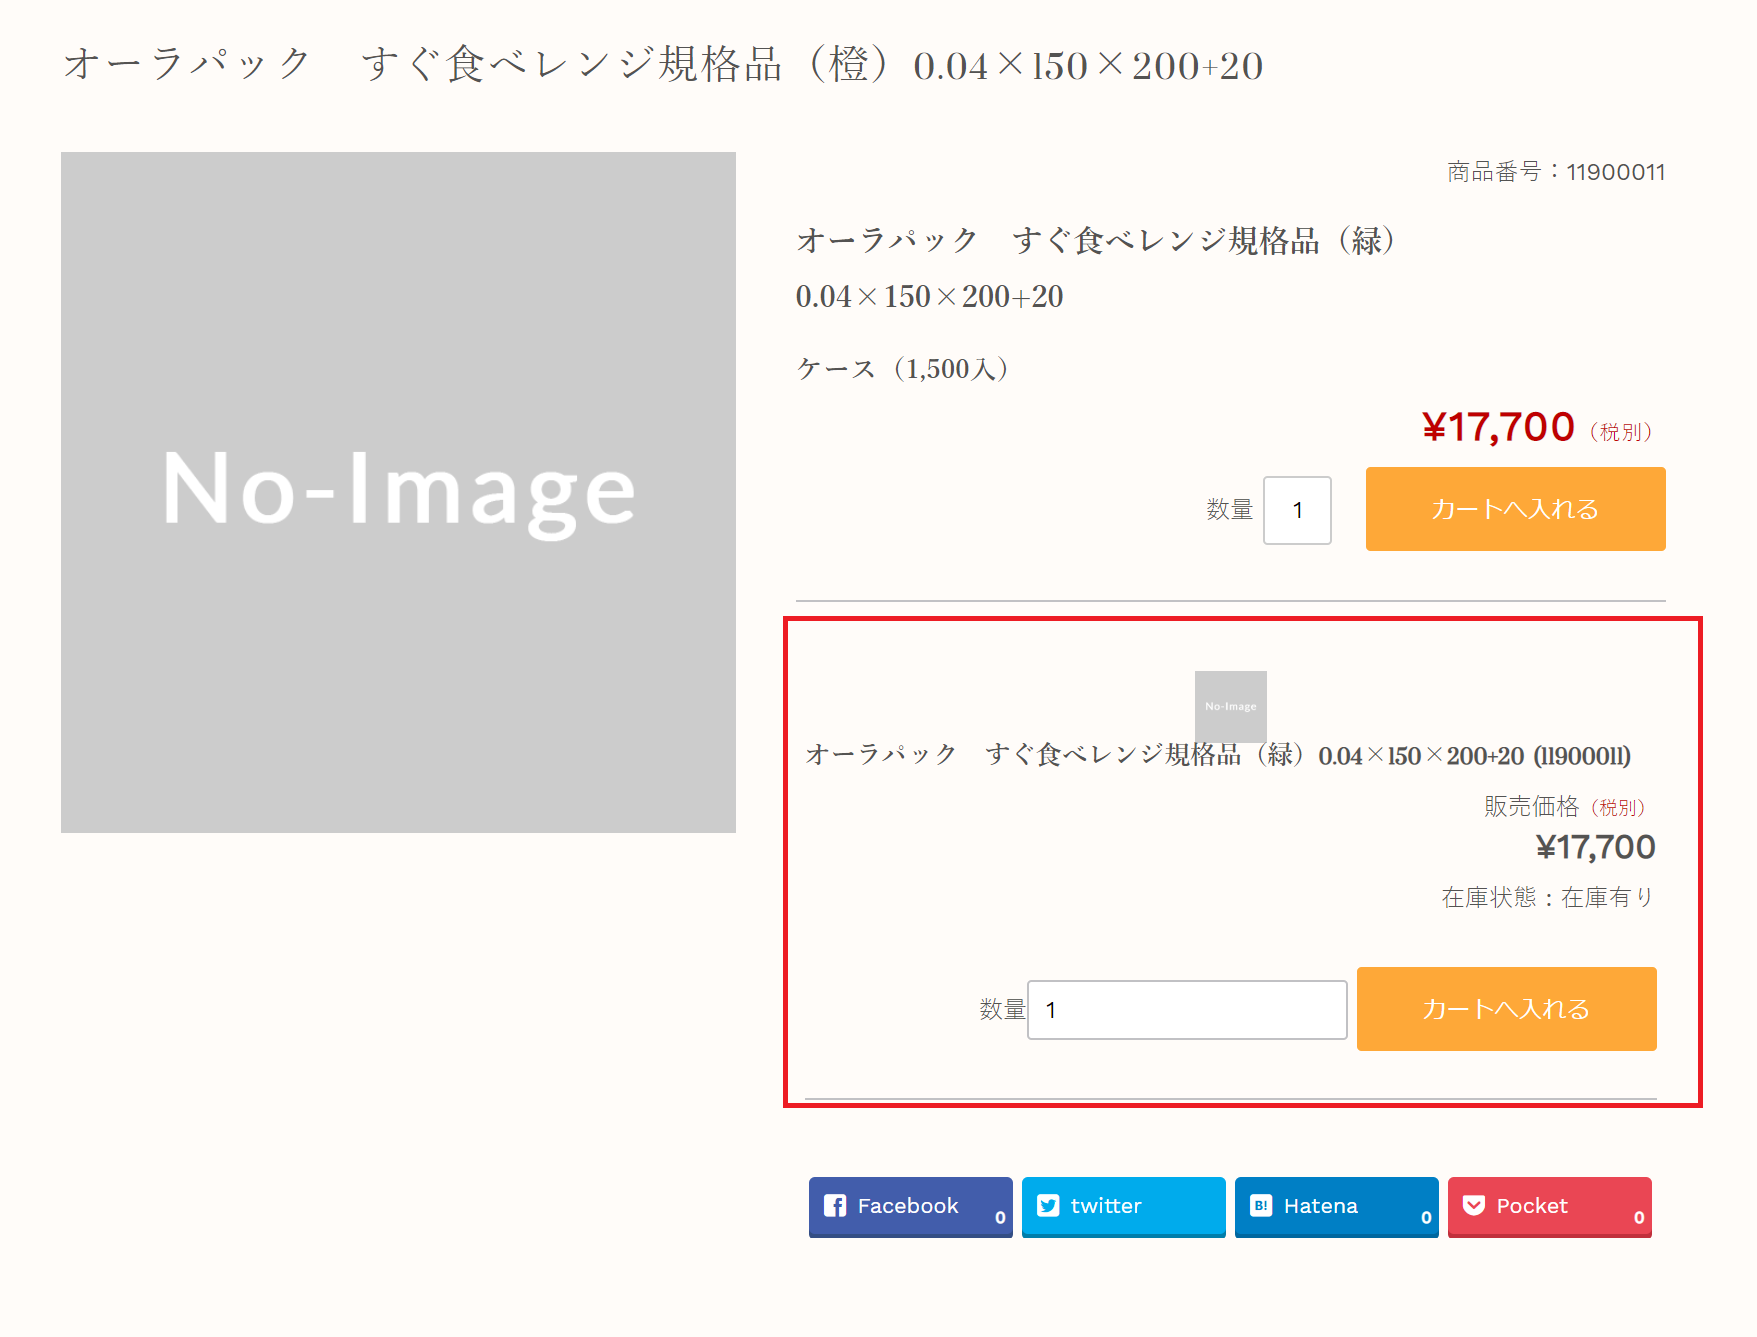
Task: Click the Facebook logo icon
Action: click(x=835, y=1206)
